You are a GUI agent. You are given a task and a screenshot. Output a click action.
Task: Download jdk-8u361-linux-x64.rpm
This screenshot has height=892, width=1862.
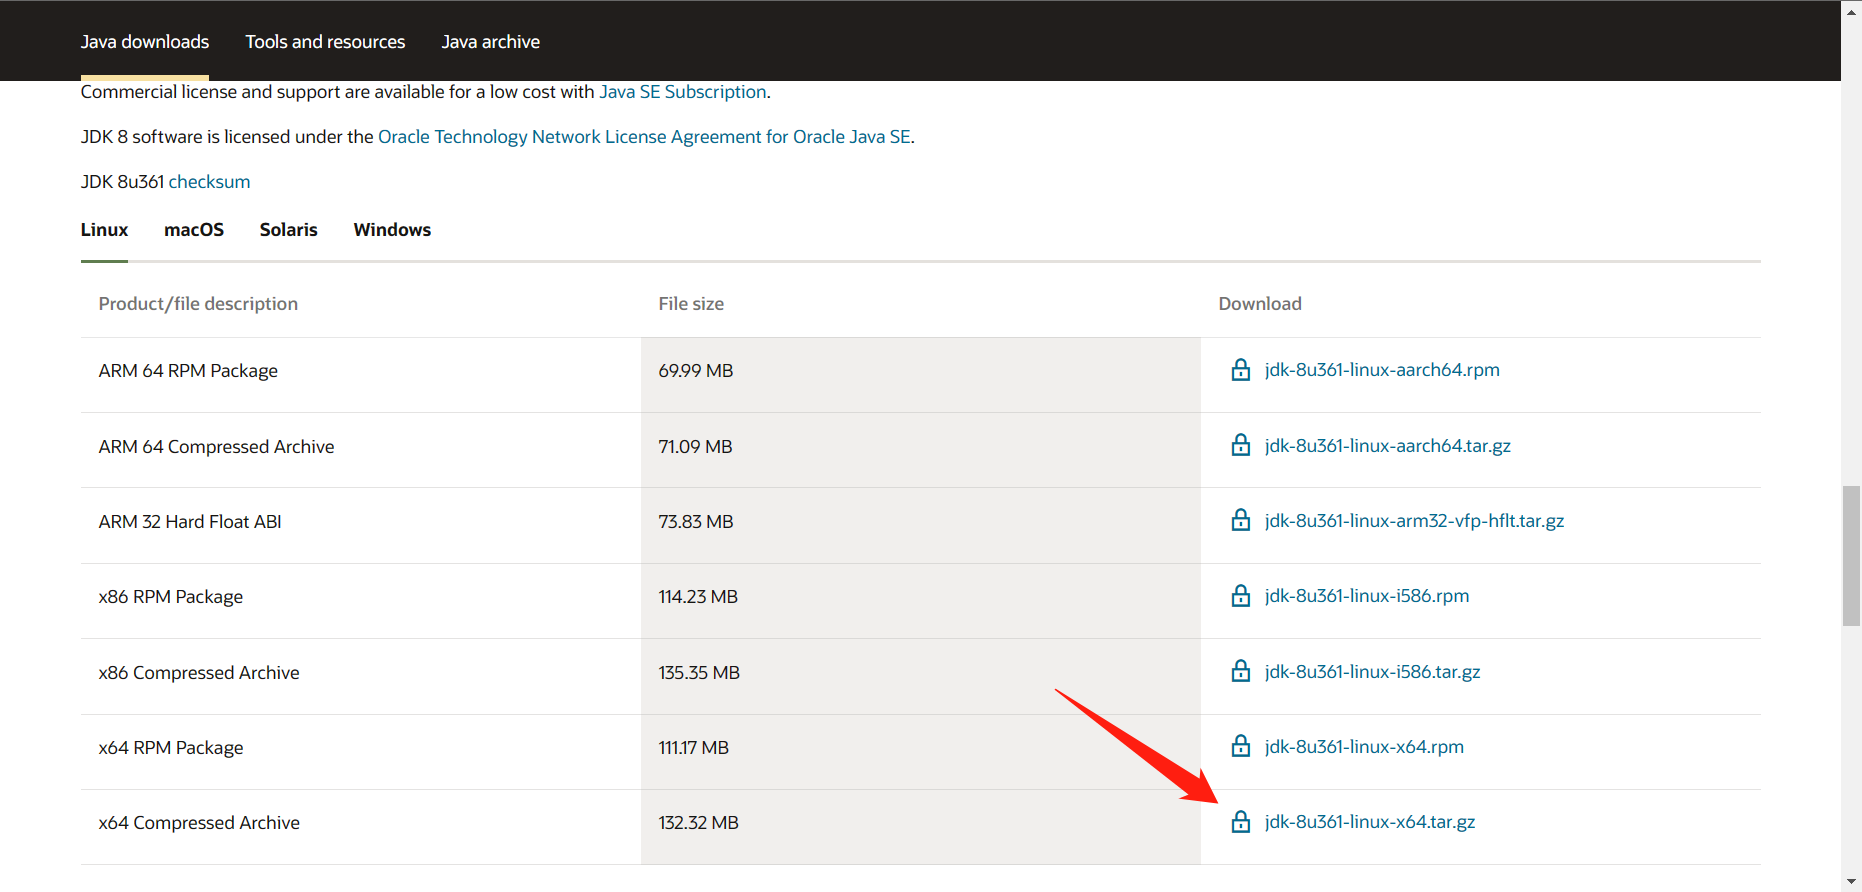(x=1364, y=747)
